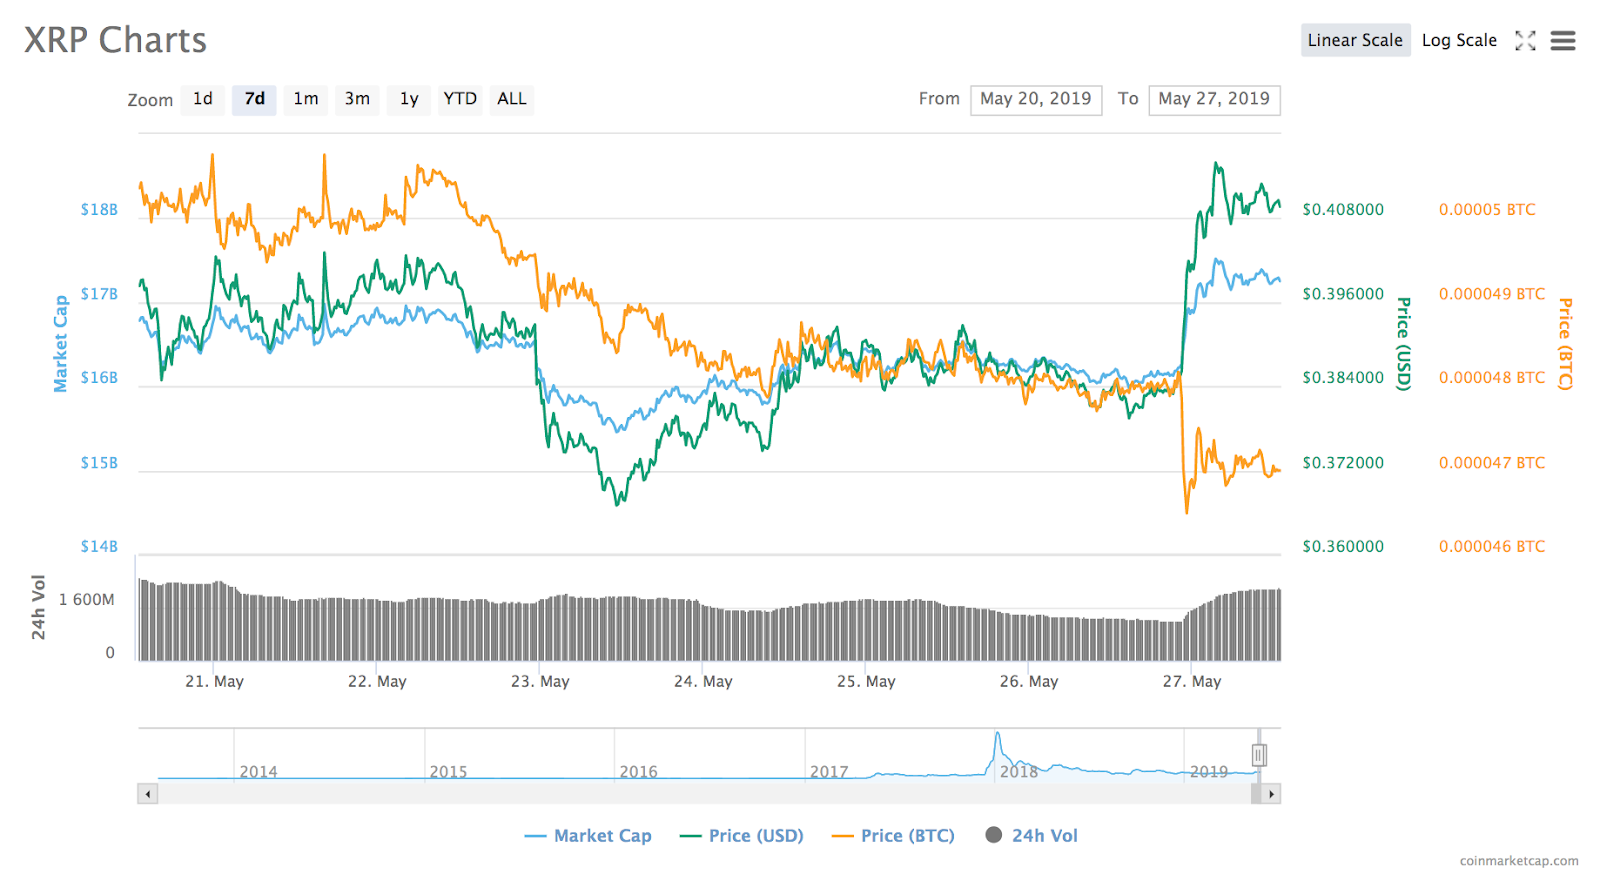Click the 25. May axis label
The width and height of the screenshot is (1600, 881).
(866, 681)
